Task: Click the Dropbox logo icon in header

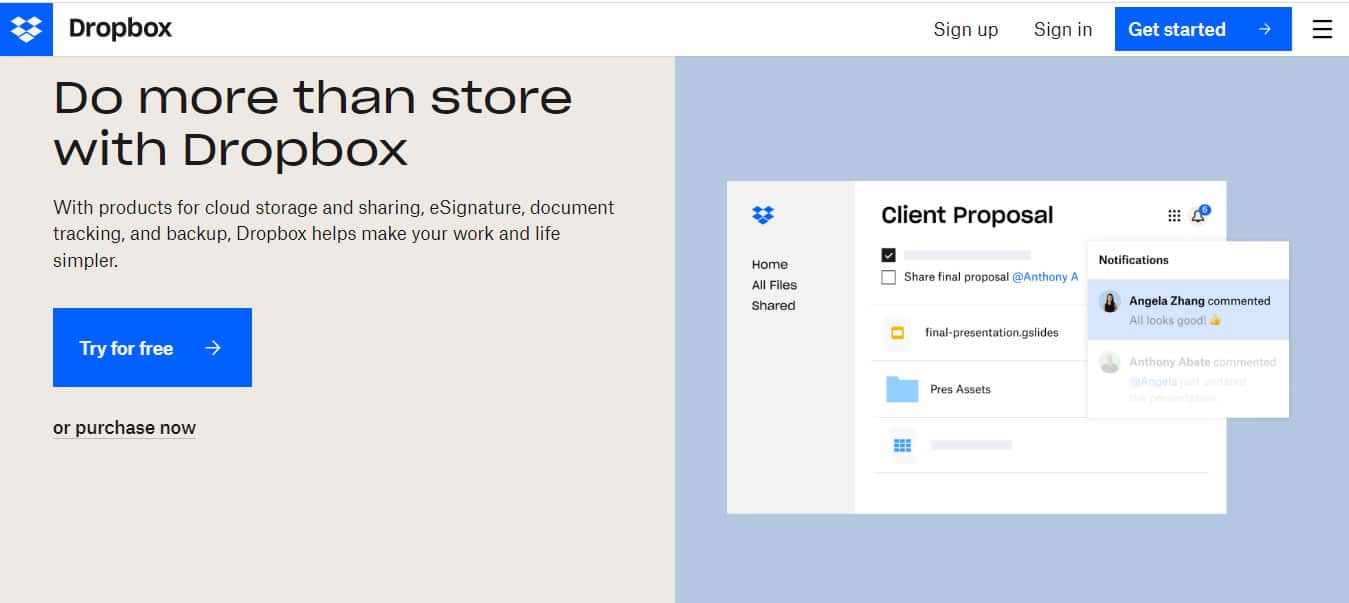Action: (27, 29)
